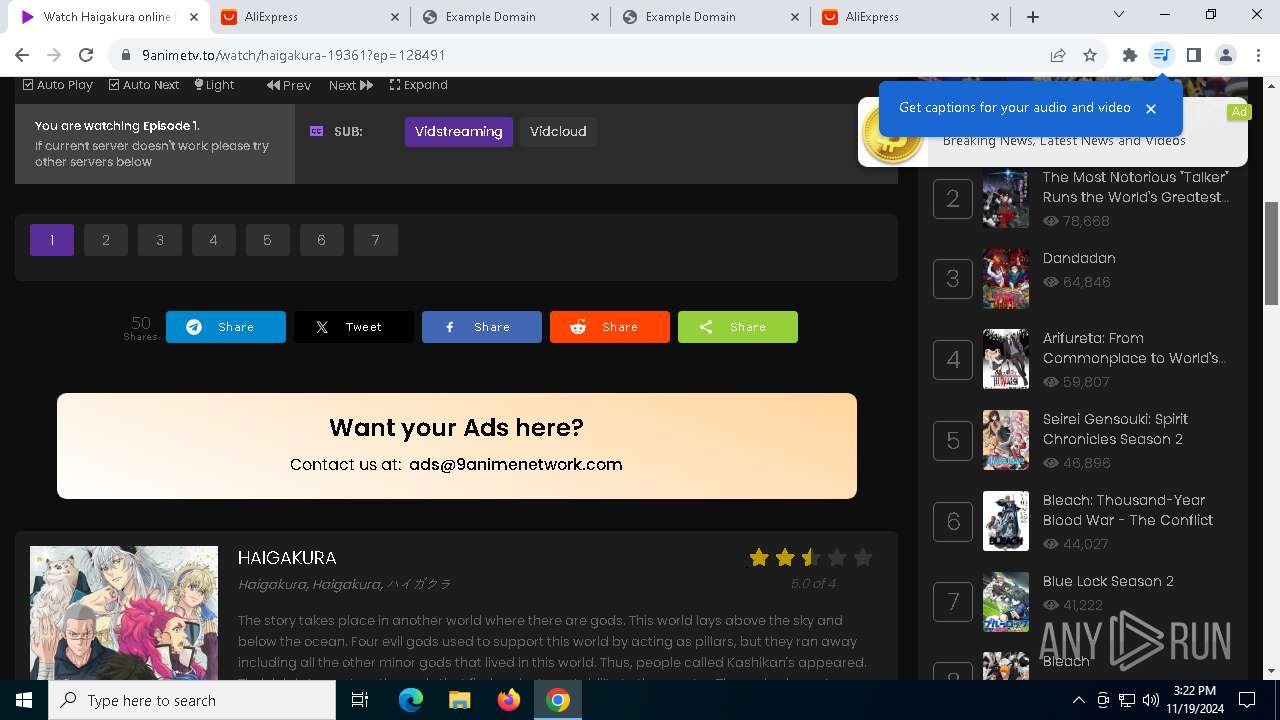The height and width of the screenshot is (720, 1280).
Task: Open a new browser tab
Action: click(x=1033, y=17)
